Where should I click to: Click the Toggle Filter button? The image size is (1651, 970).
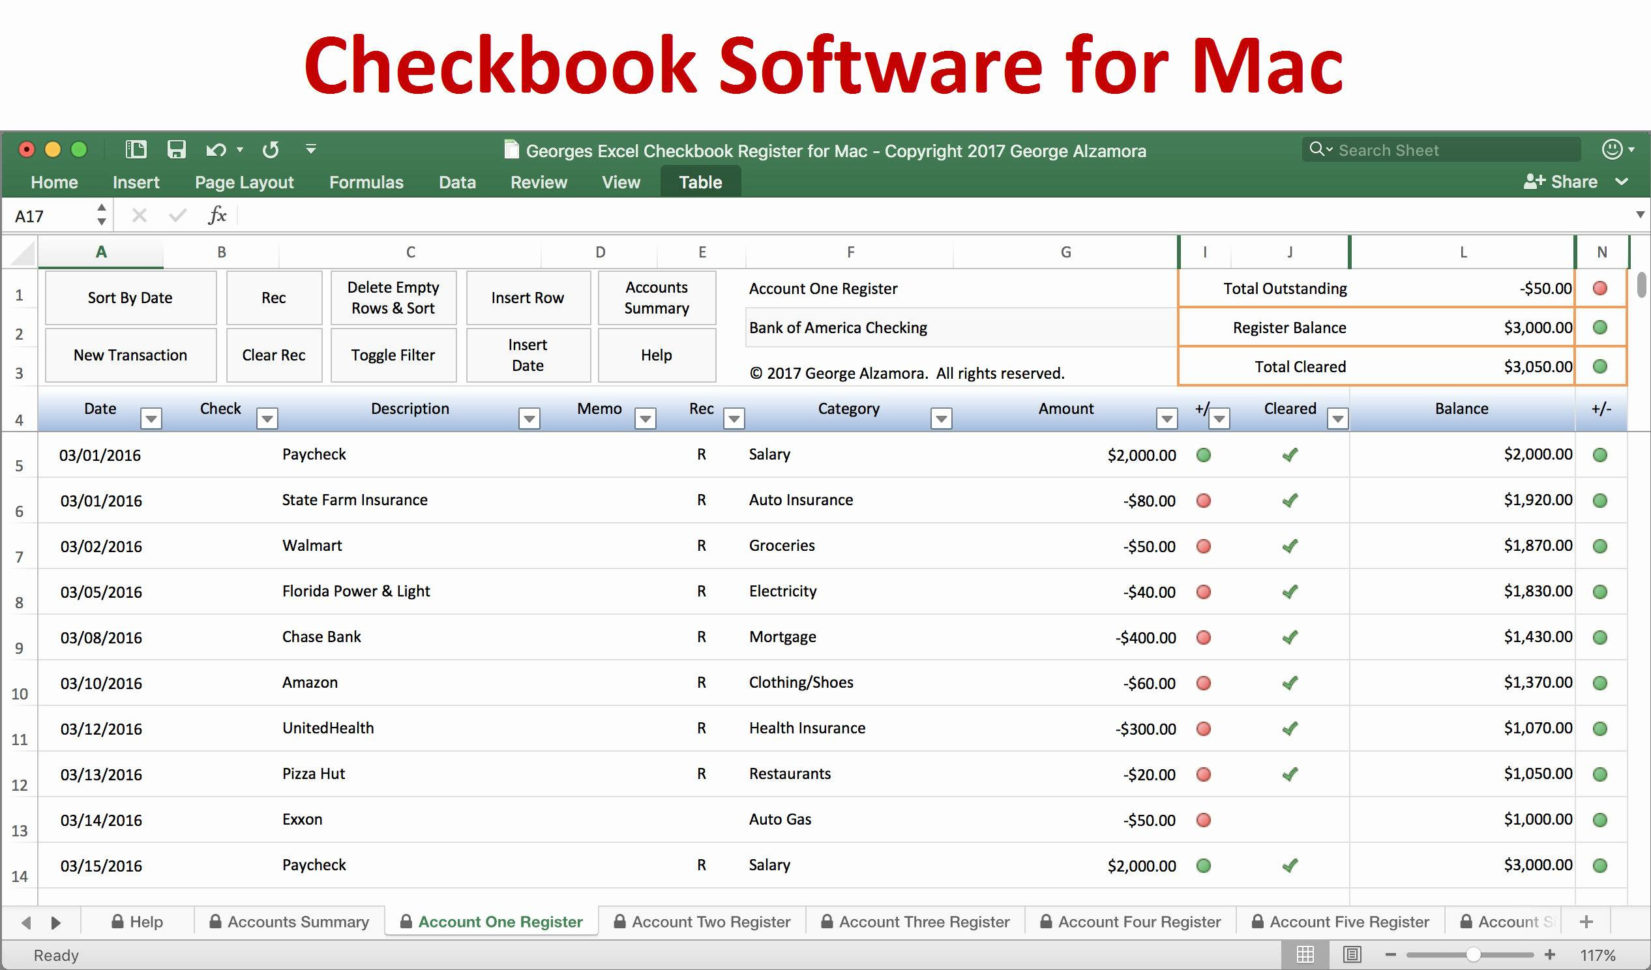click(393, 355)
